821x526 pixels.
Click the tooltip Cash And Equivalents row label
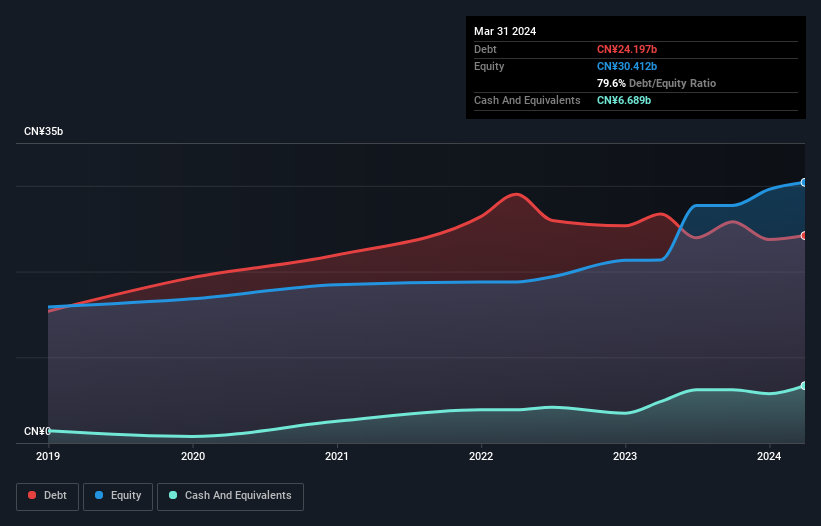point(527,100)
